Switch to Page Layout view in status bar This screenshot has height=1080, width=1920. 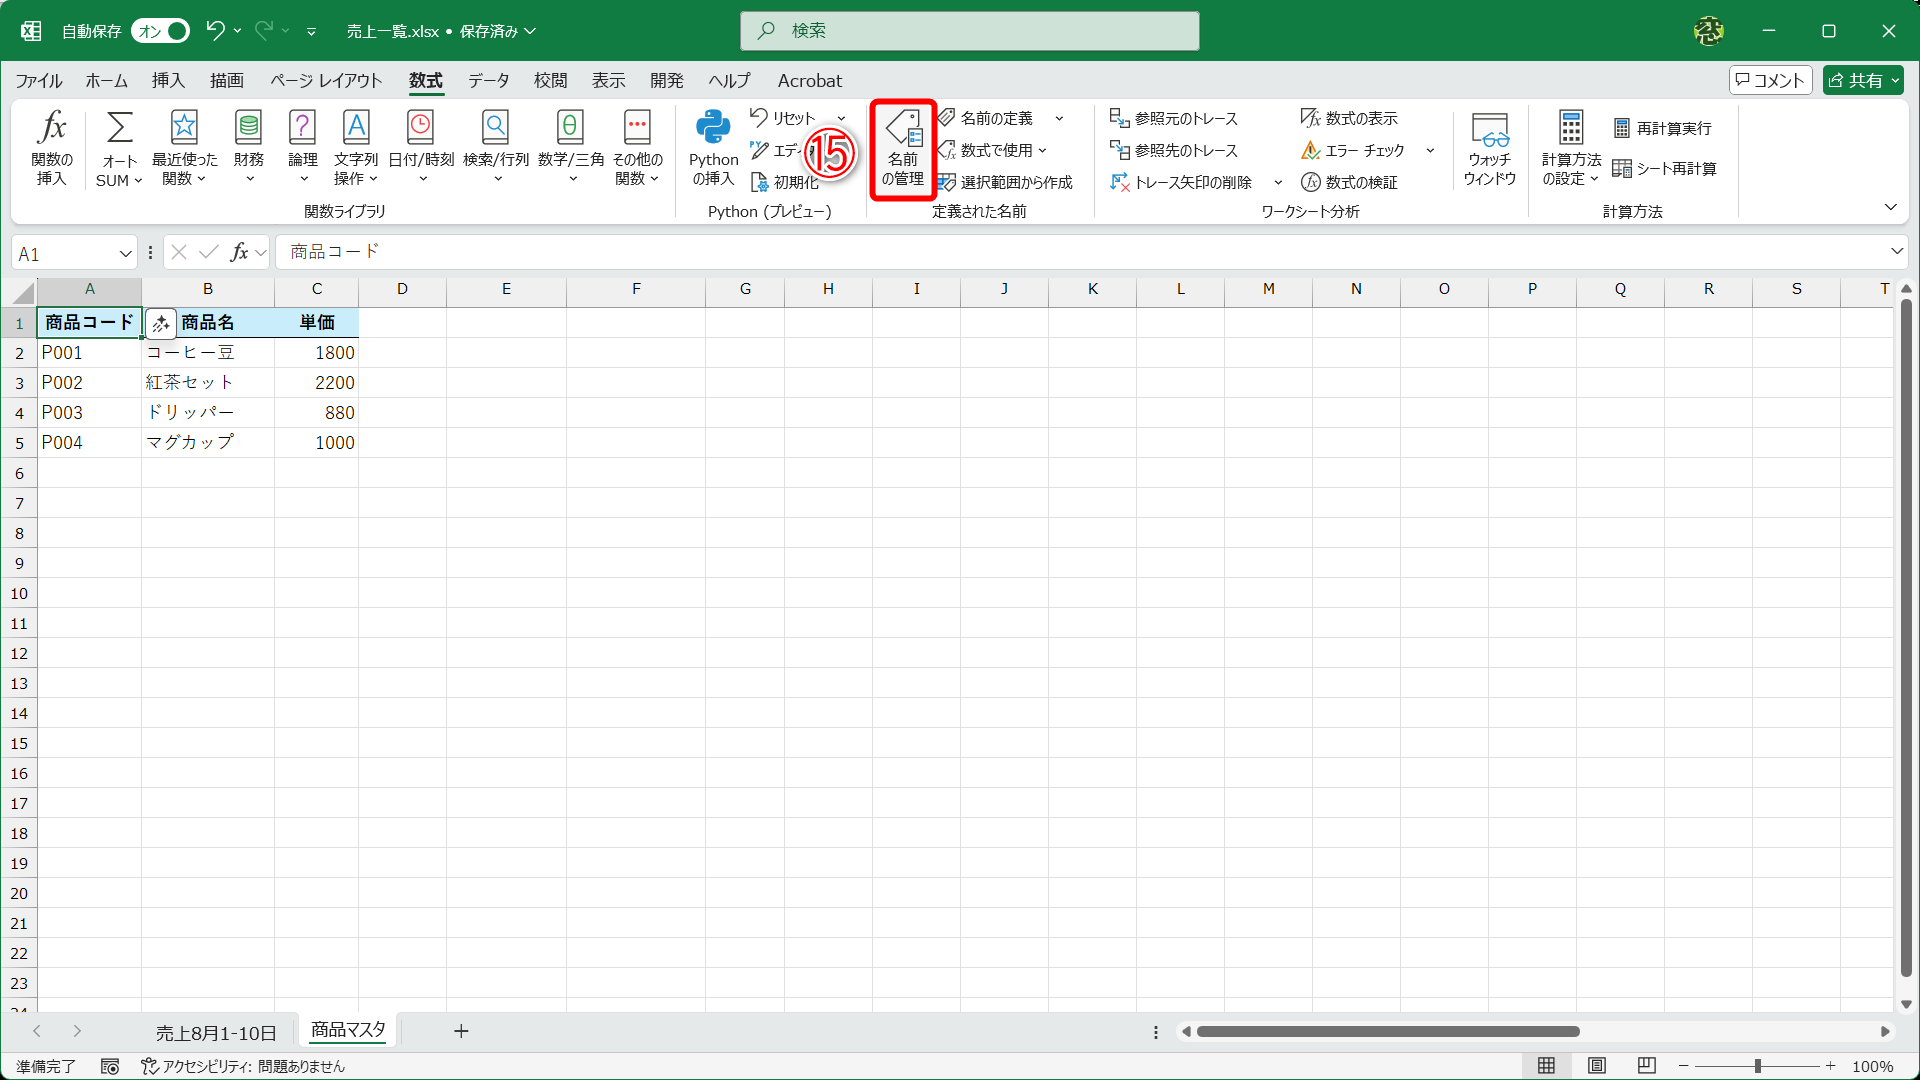click(1597, 1066)
